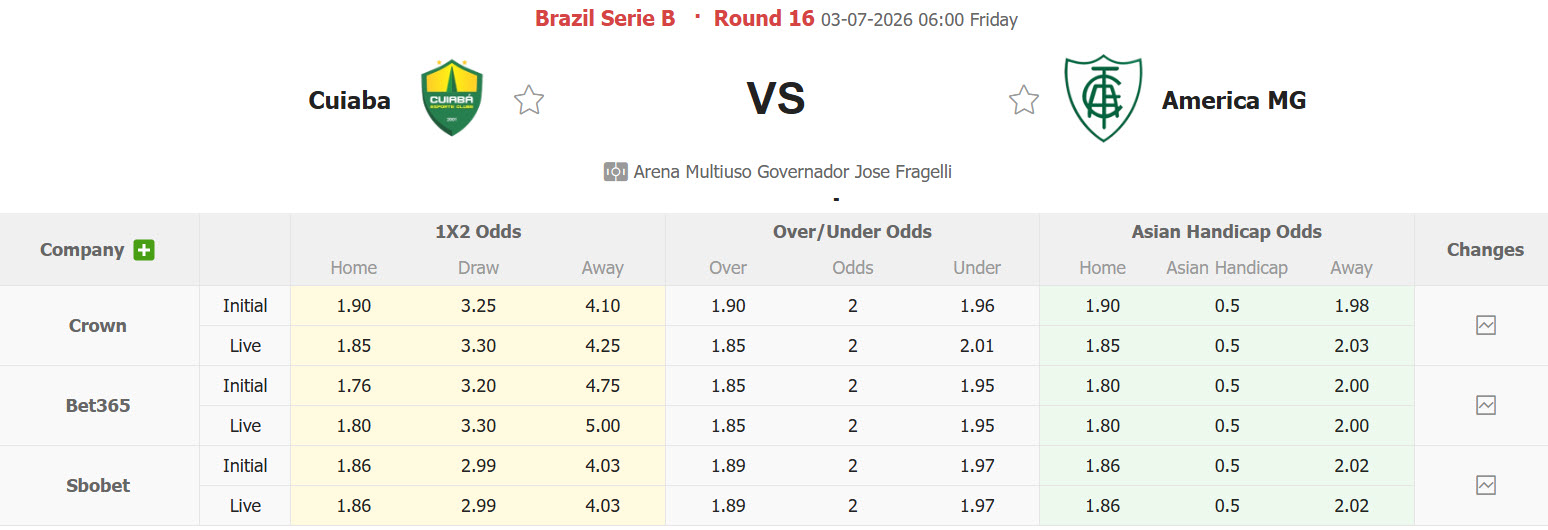1548x530 pixels.
Task: Open the Brazil Serie B league link
Action: [605, 19]
